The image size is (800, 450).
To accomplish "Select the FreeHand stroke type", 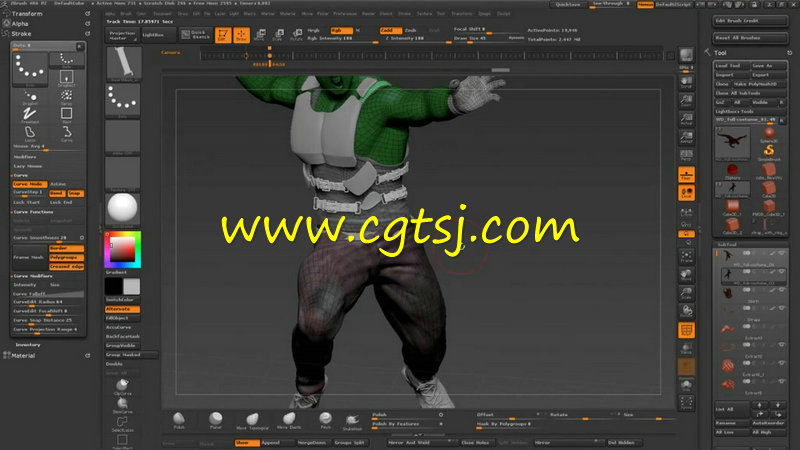I will (x=30, y=115).
